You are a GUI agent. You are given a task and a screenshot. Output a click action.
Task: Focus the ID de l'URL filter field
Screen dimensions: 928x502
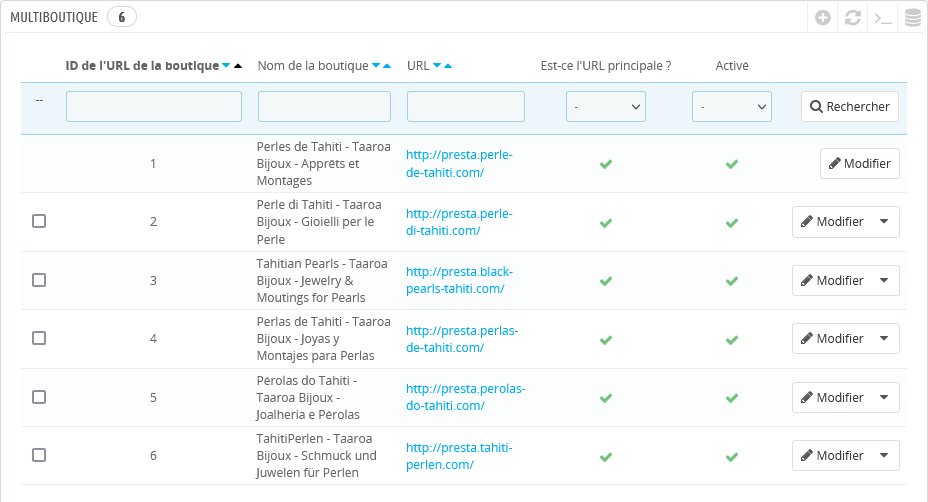[154, 107]
